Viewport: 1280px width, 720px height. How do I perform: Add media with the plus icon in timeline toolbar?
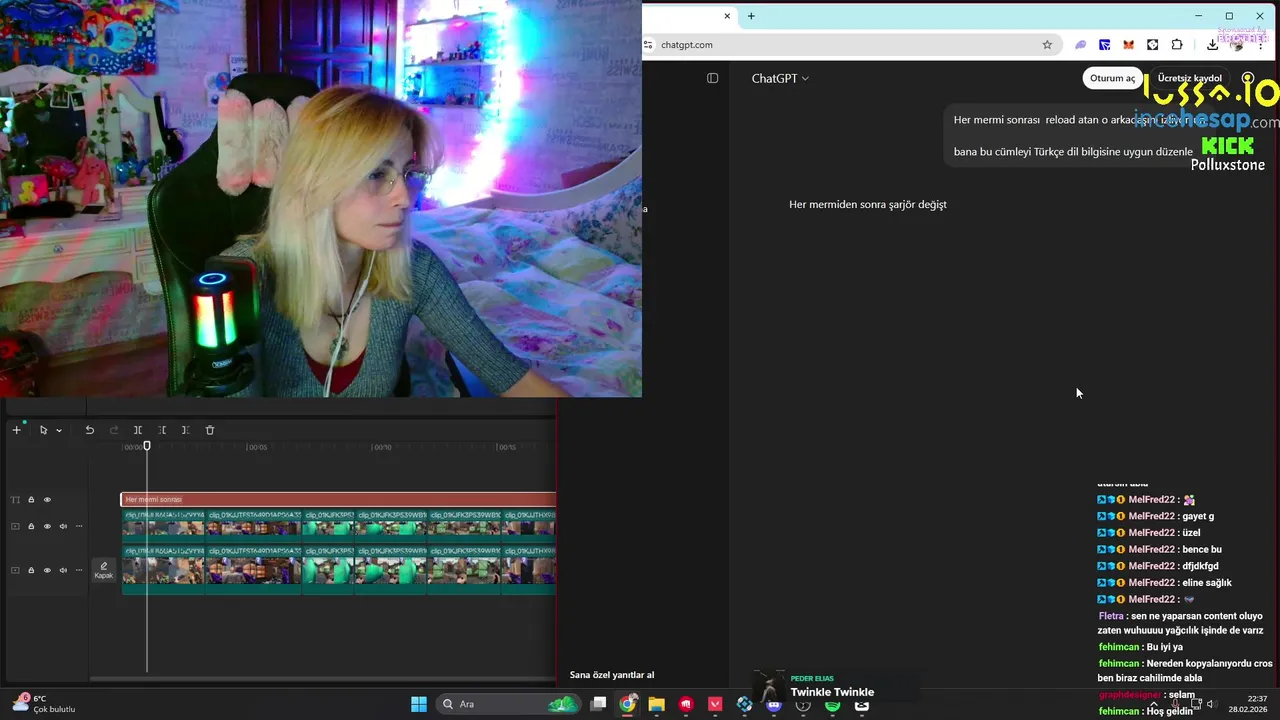[x=16, y=430]
